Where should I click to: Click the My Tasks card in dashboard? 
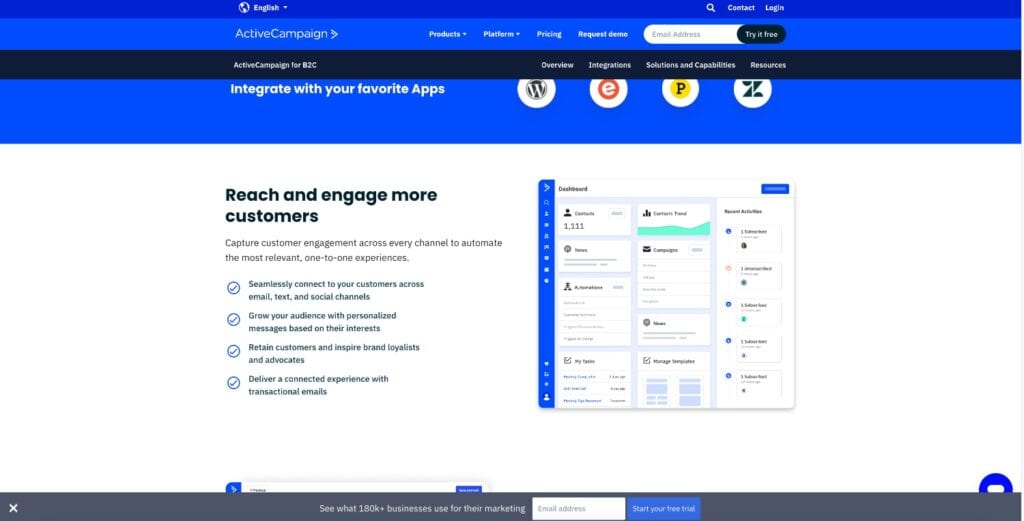(594, 380)
